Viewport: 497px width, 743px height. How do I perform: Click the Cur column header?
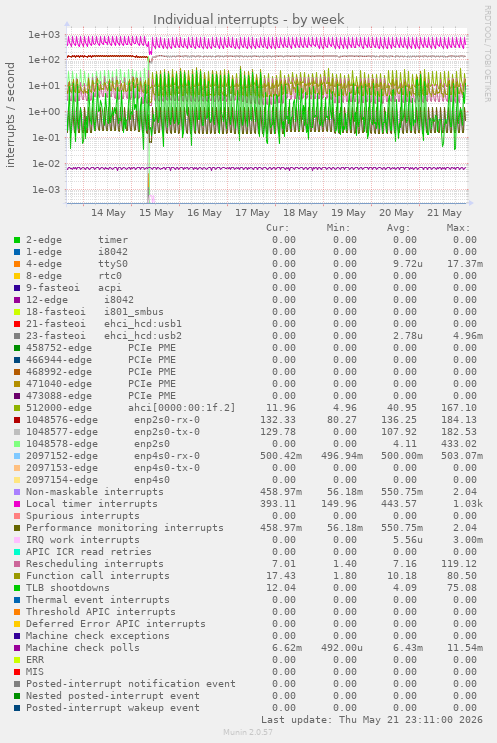278,228
